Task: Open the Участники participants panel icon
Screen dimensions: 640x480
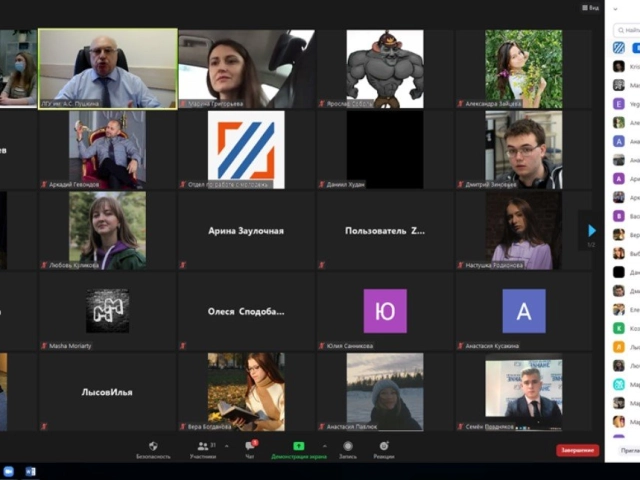Action: (x=202, y=446)
